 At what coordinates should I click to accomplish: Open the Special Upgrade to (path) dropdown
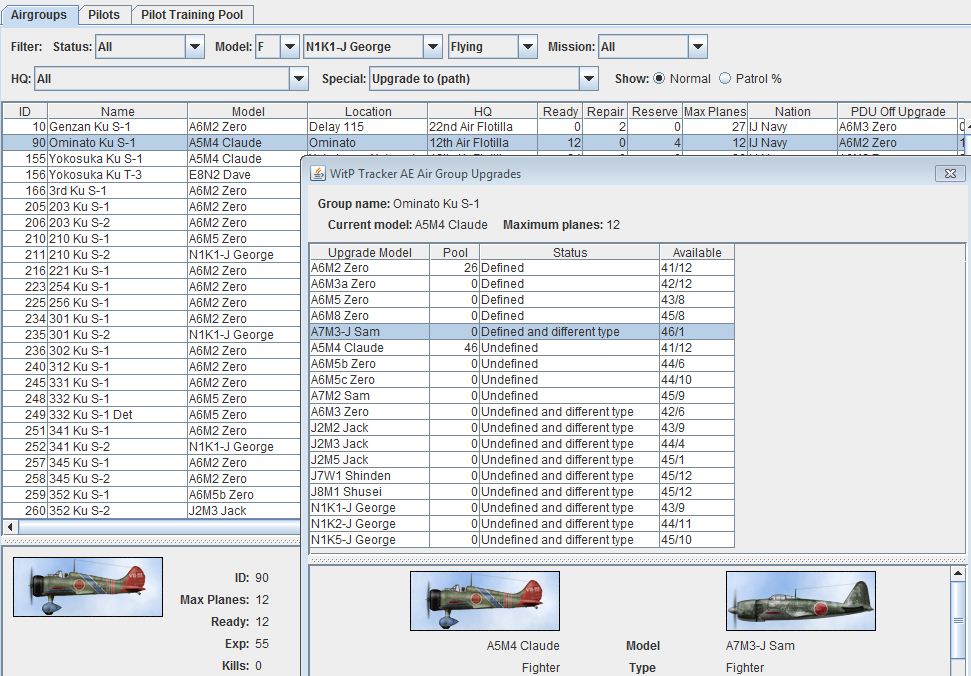point(588,78)
